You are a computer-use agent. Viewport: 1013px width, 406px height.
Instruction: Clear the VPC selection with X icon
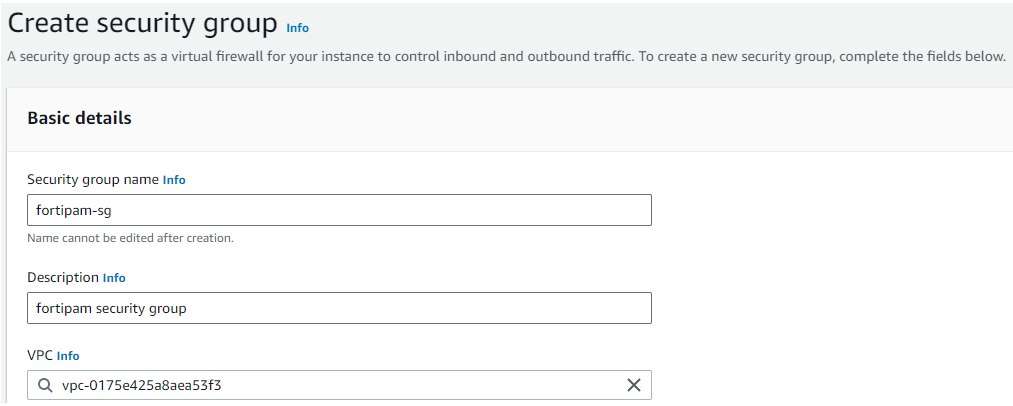(633, 385)
